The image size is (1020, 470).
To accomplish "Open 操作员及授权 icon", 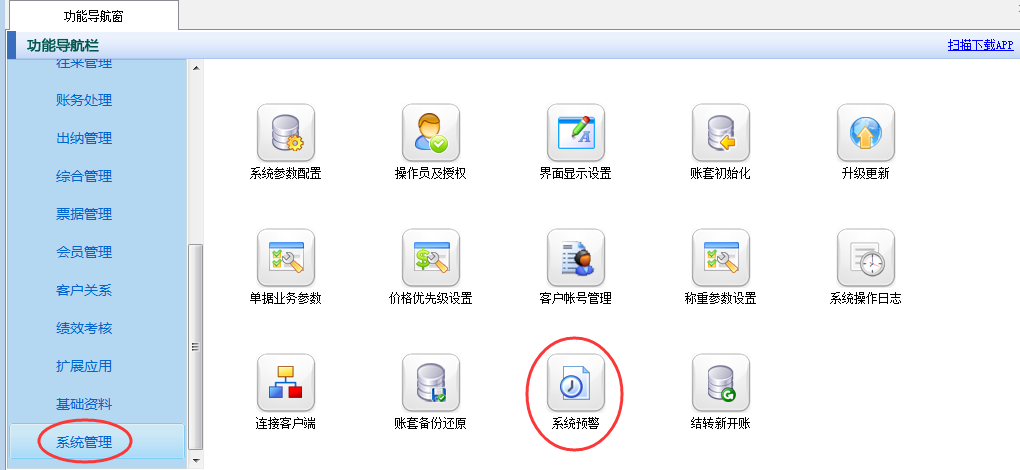I will [431, 133].
